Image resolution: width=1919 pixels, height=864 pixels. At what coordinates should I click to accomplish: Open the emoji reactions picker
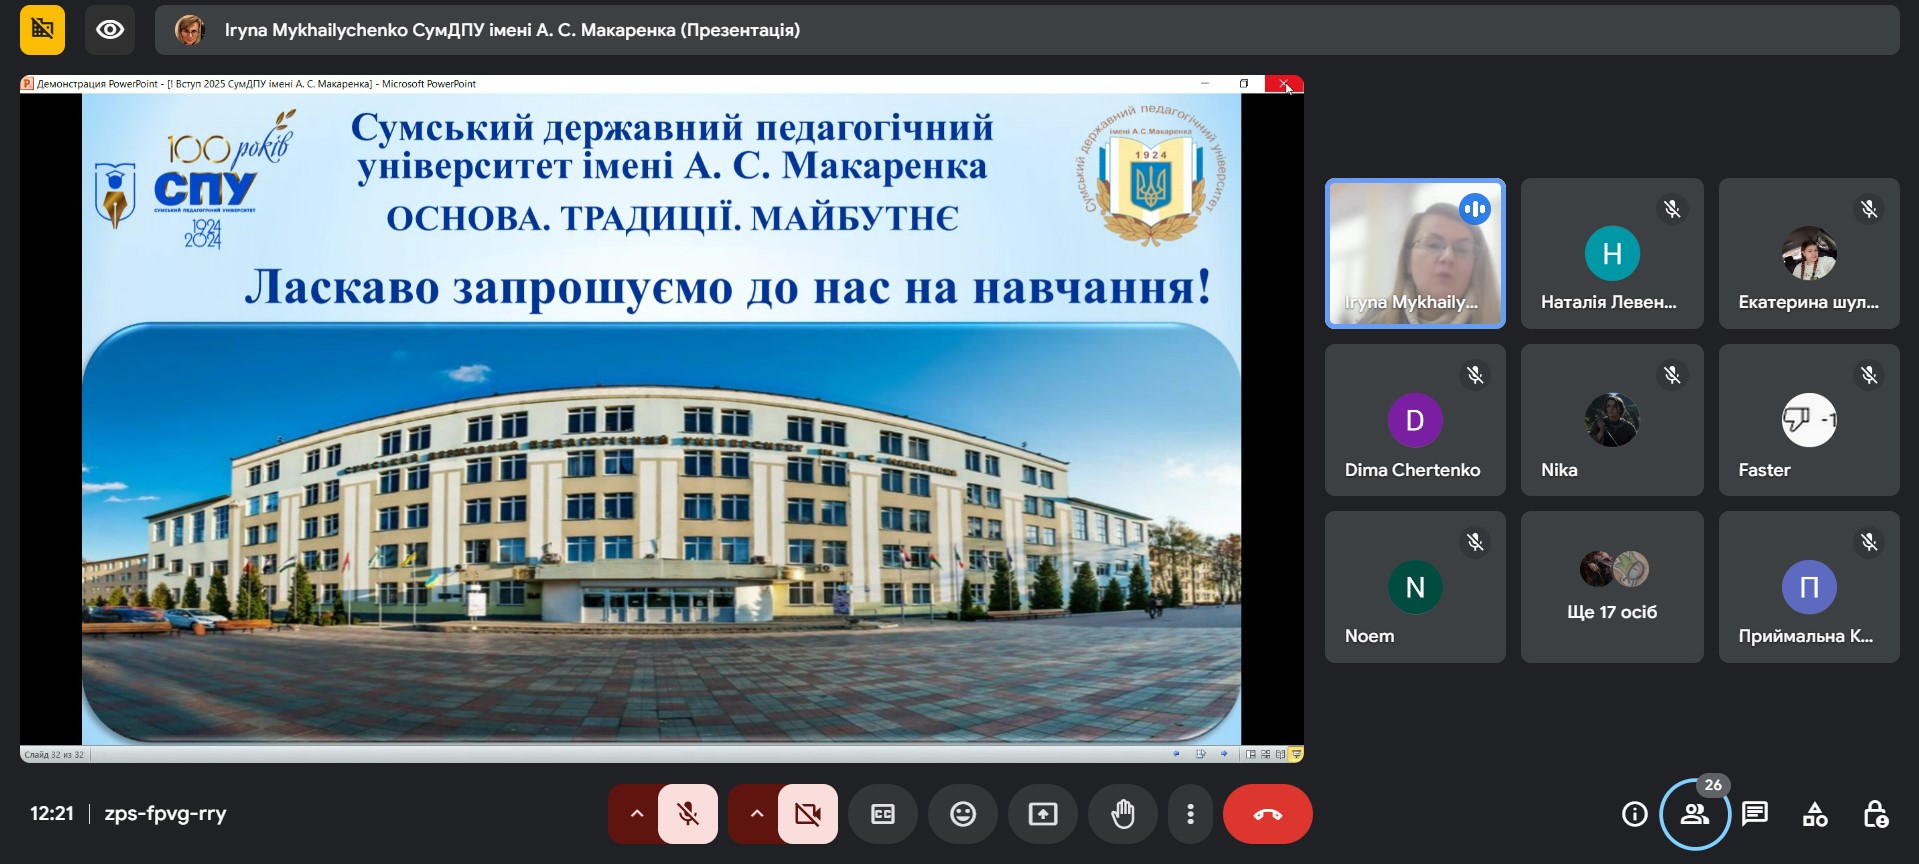(963, 814)
